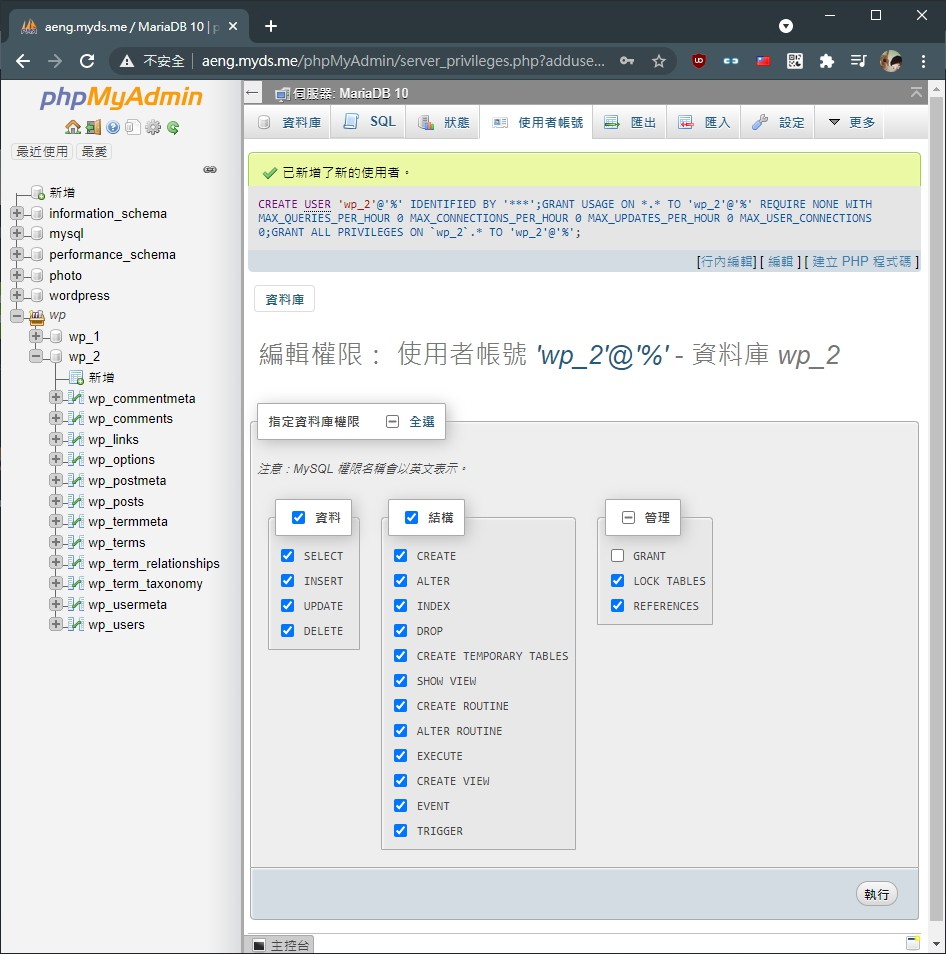Open the 最近使用 list

[42, 151]
